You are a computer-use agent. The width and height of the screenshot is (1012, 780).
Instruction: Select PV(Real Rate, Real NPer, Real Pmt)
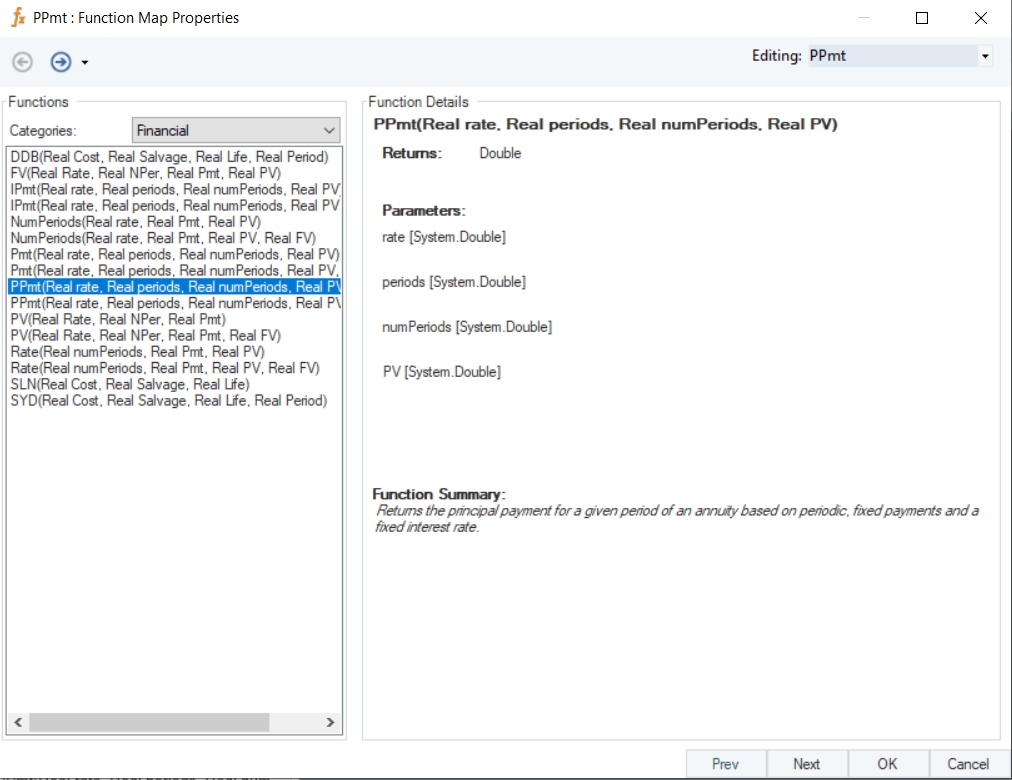coord(118,319)
